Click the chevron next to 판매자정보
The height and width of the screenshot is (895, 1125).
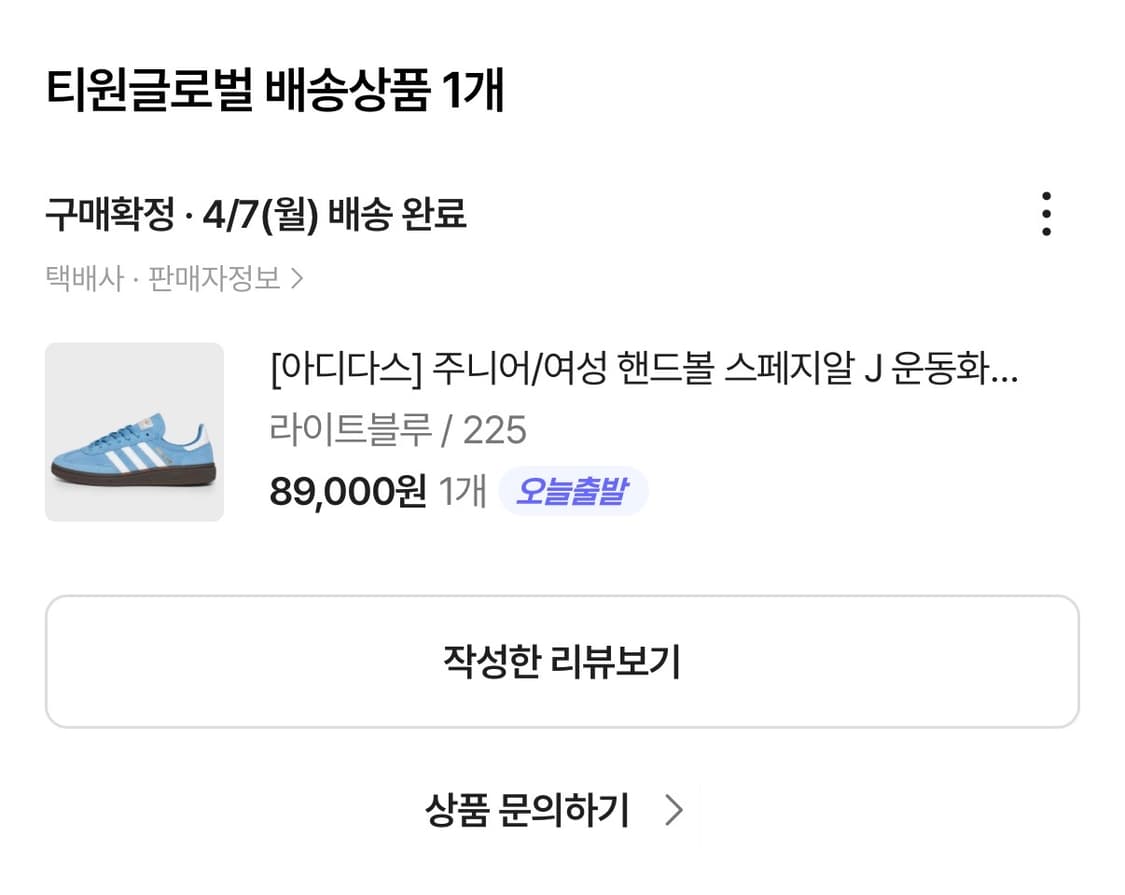click(296, 278)
